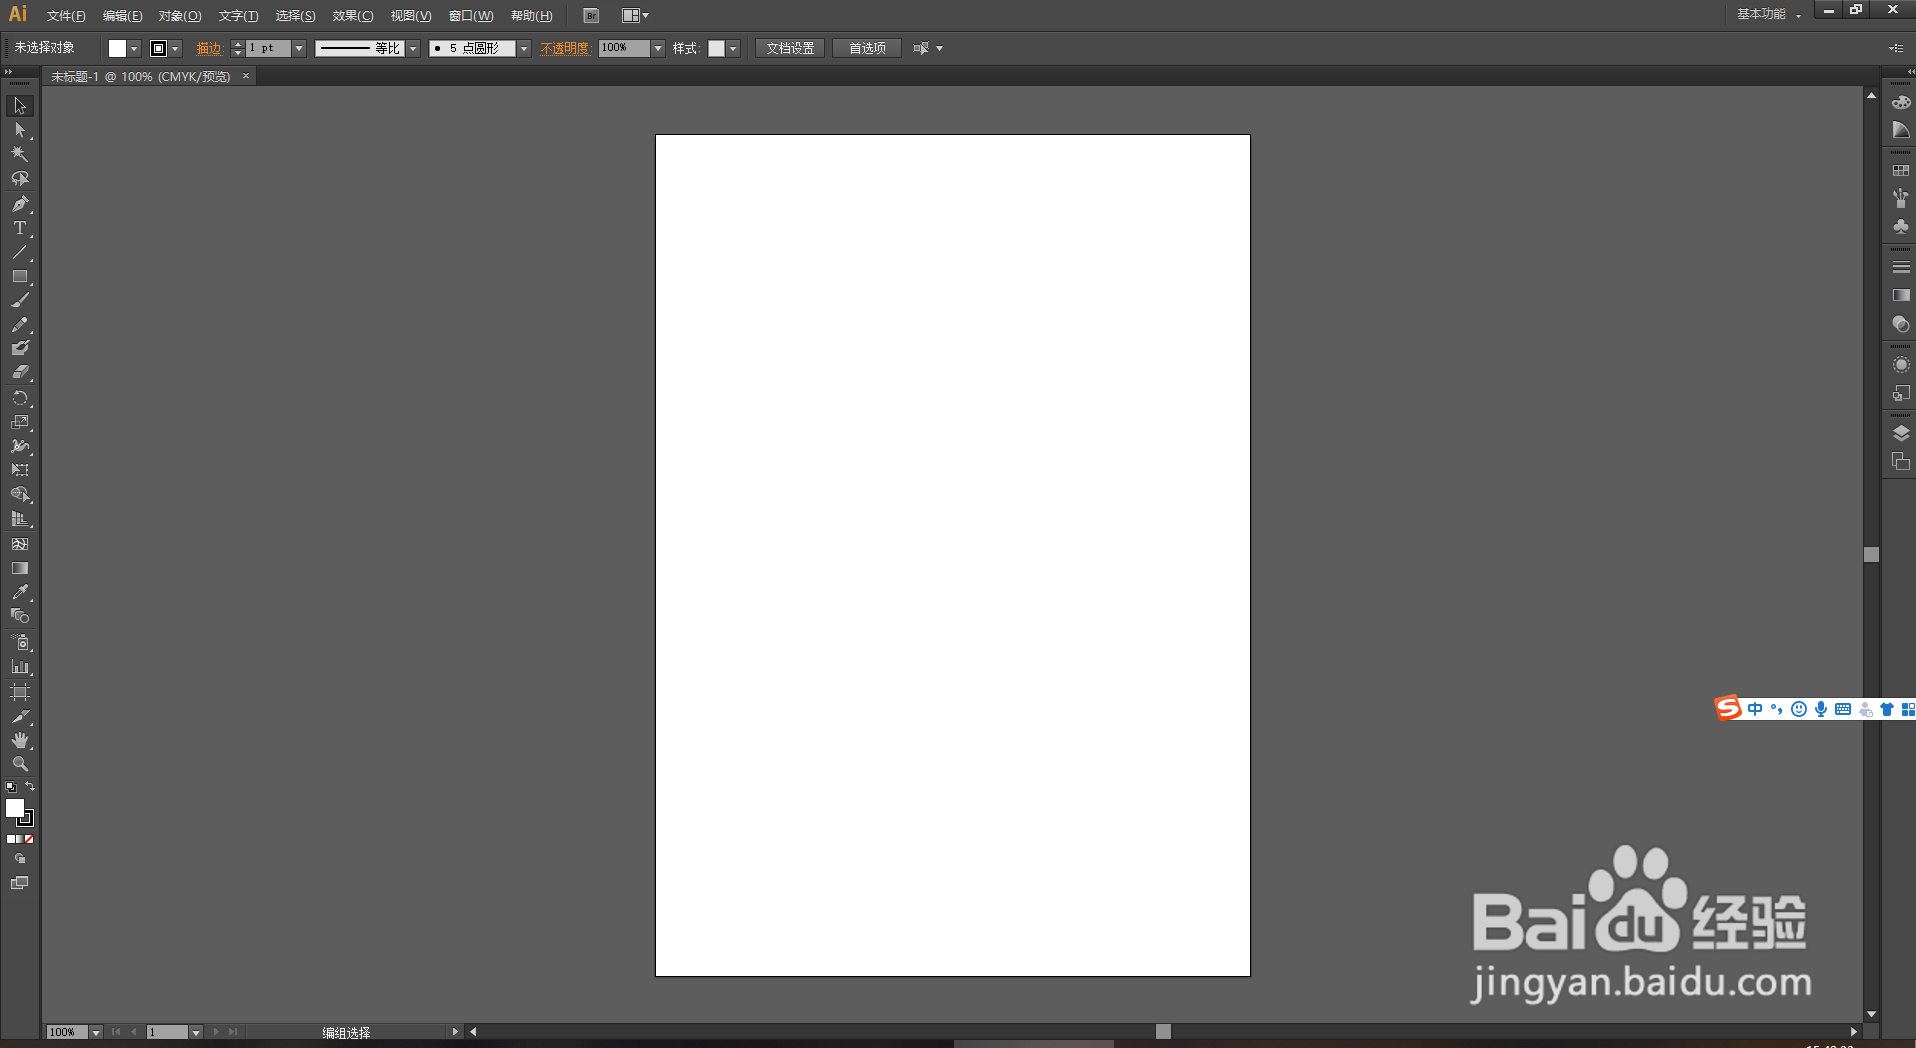Select the Artboard tool

tap(20, 692)
